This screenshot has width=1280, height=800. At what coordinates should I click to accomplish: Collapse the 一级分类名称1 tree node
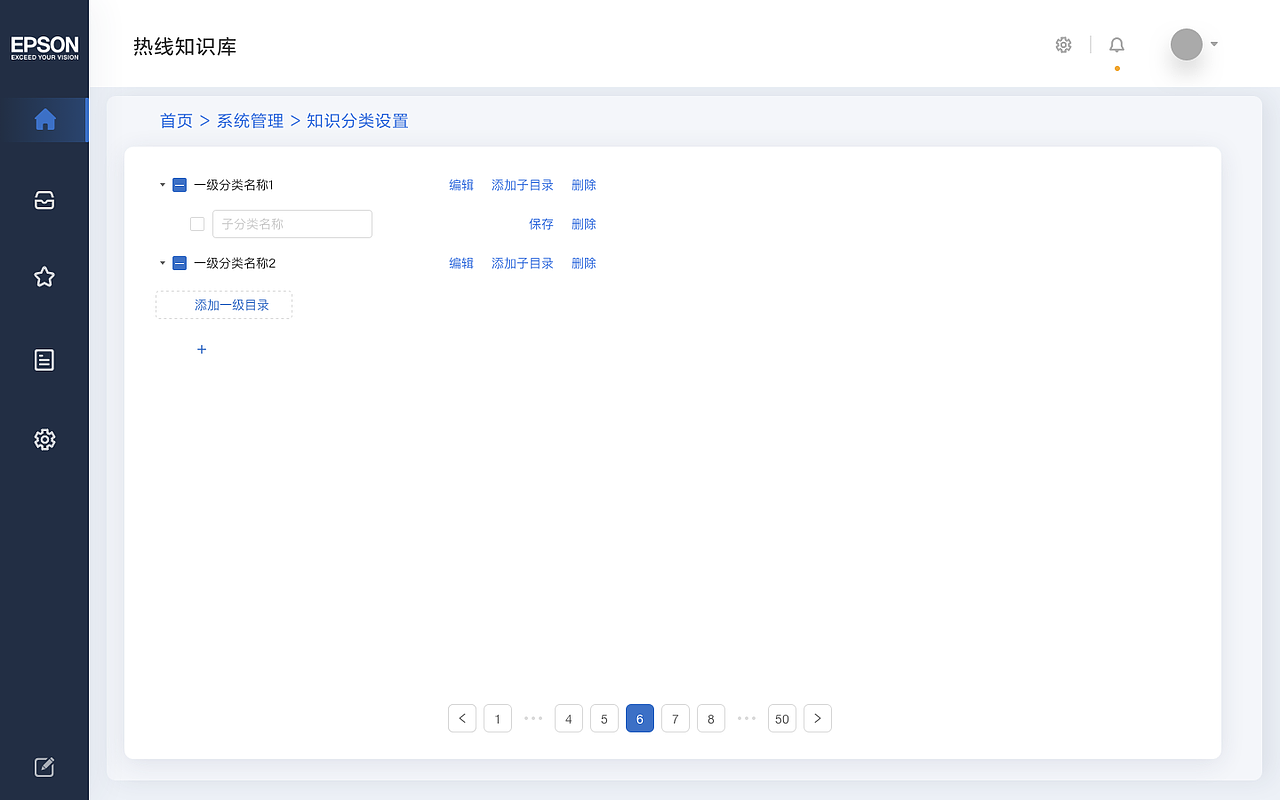[162, 184]
